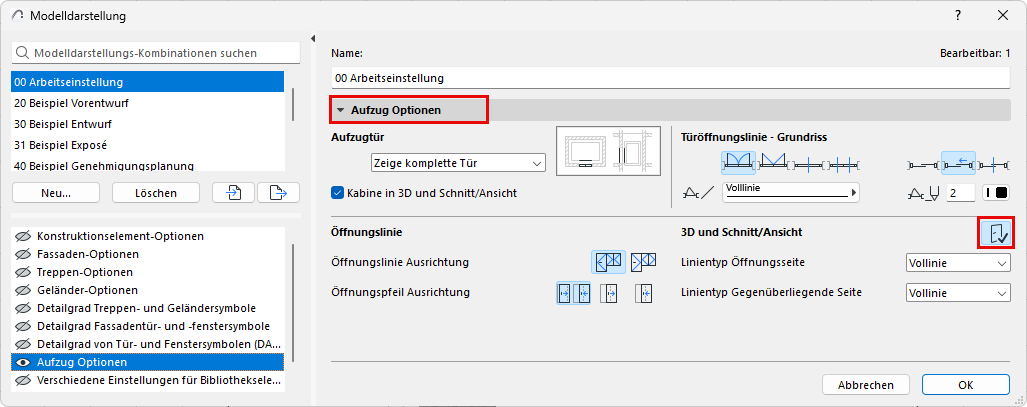Viewport: 1027px width, 407px height.
Task: Choose the second Öffnungslinie Ausrichtung icon
Action: [x=643, y=262]
